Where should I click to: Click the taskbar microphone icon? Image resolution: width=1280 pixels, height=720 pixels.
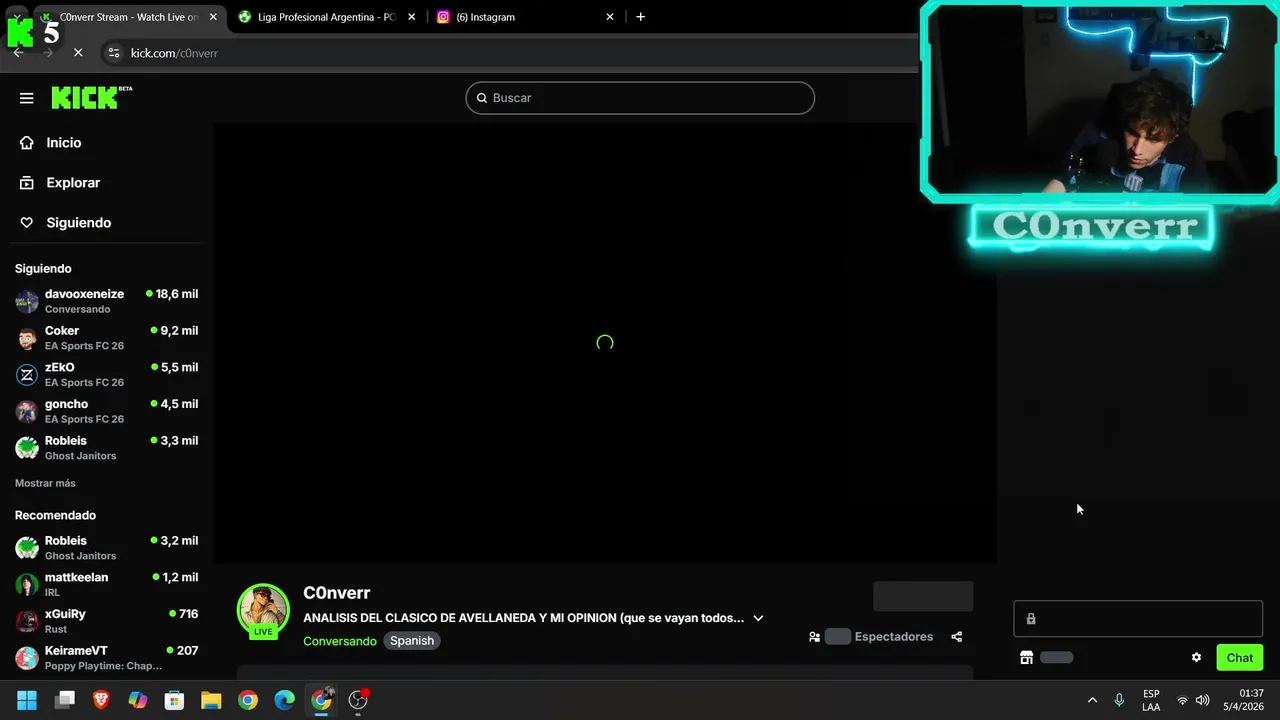point(1119,700)
